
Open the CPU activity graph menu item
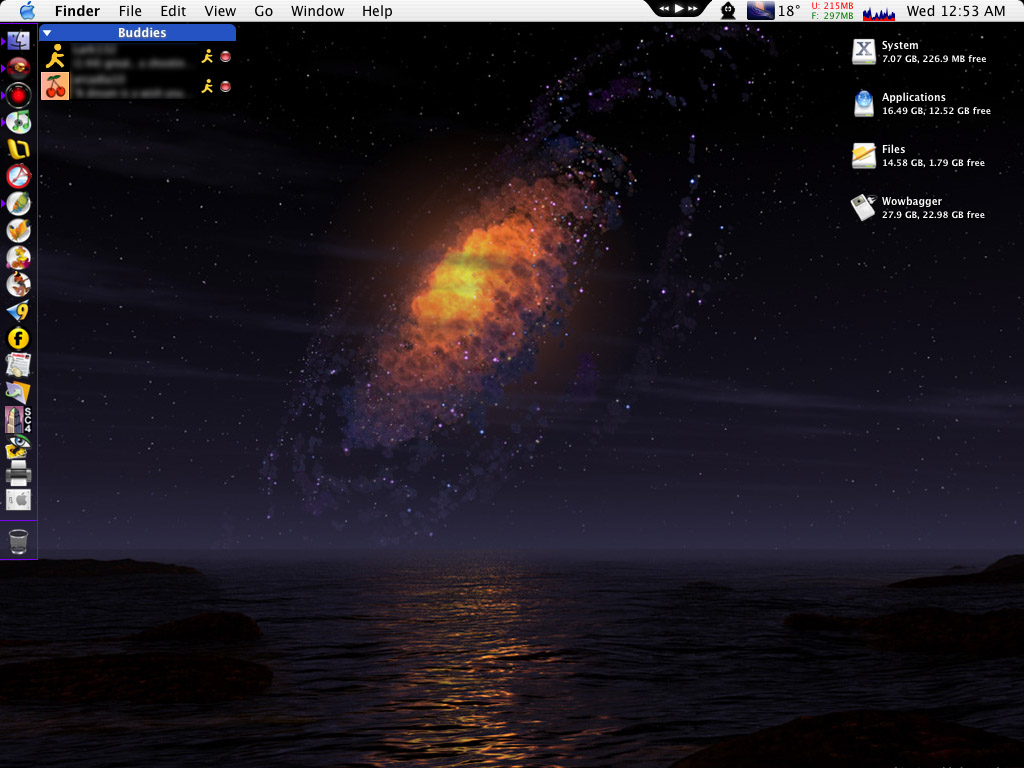point(879,12)
